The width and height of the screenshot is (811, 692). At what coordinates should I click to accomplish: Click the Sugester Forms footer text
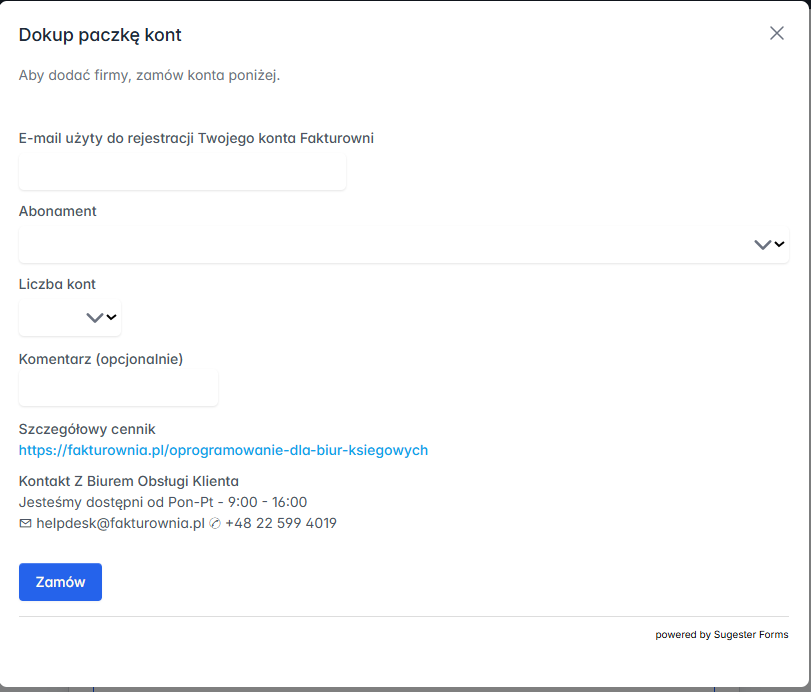[750, 635]
